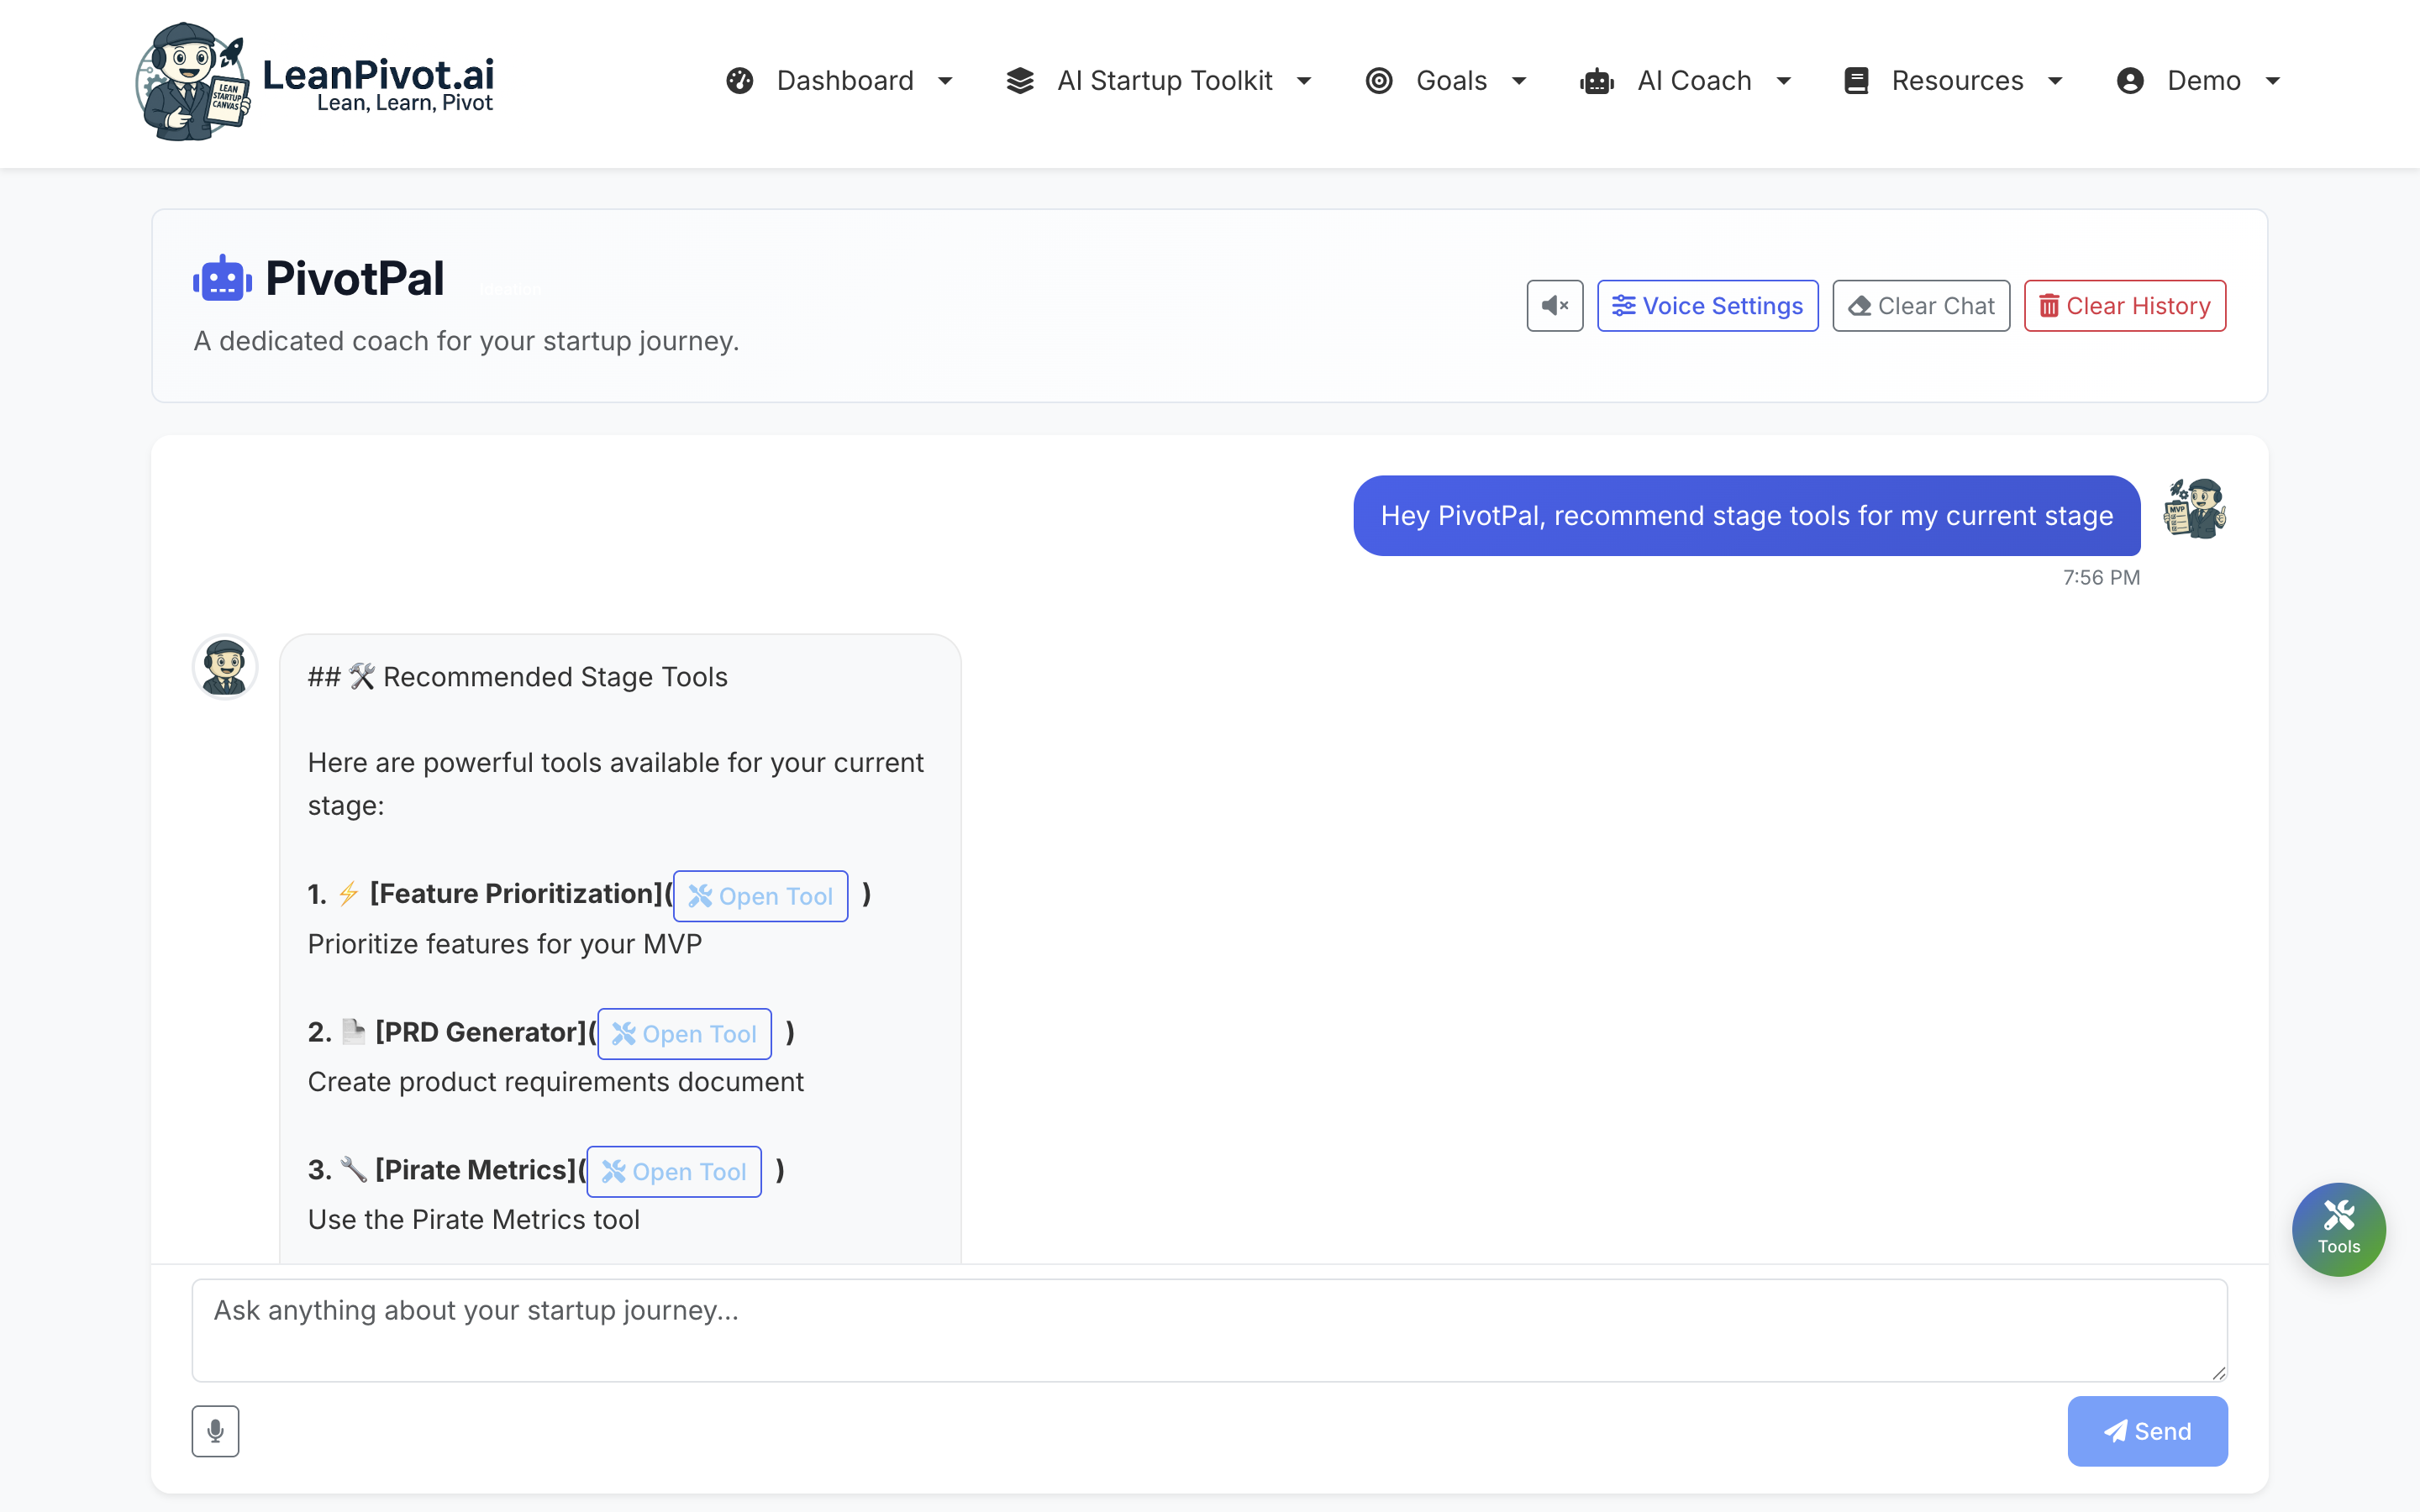Toggle the mute speaker button
Screen dimensions: 2420x1512
pos(1554,305)
